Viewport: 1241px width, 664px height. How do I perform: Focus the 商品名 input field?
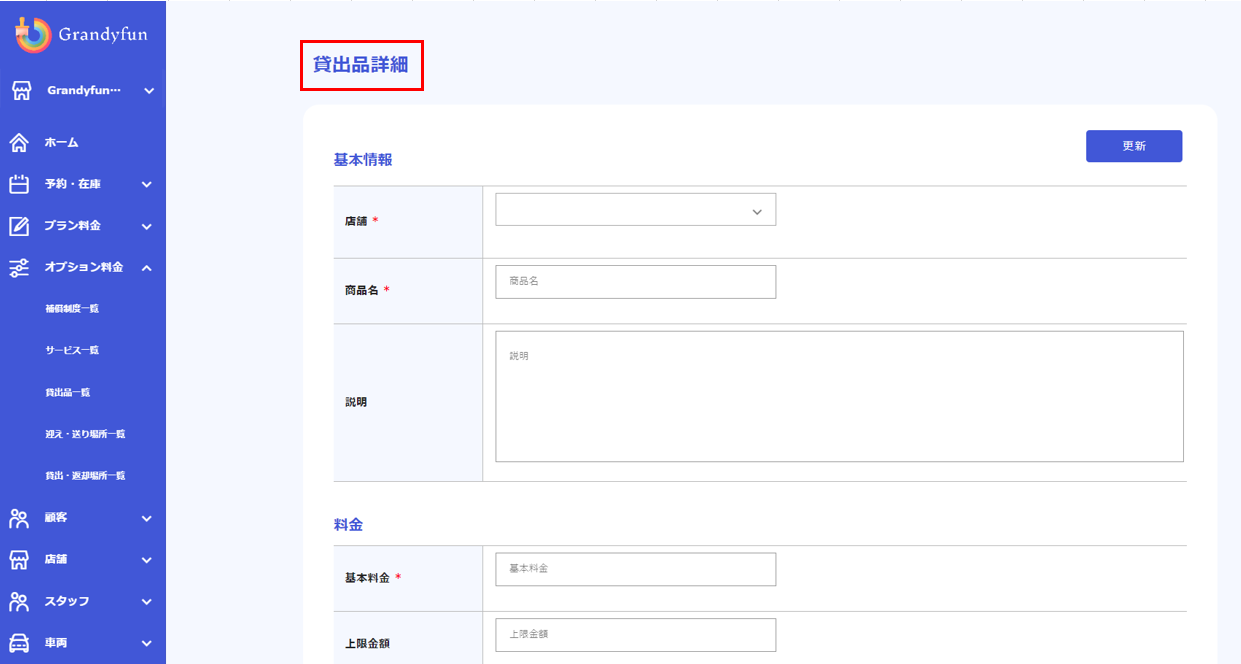point(635,282)
